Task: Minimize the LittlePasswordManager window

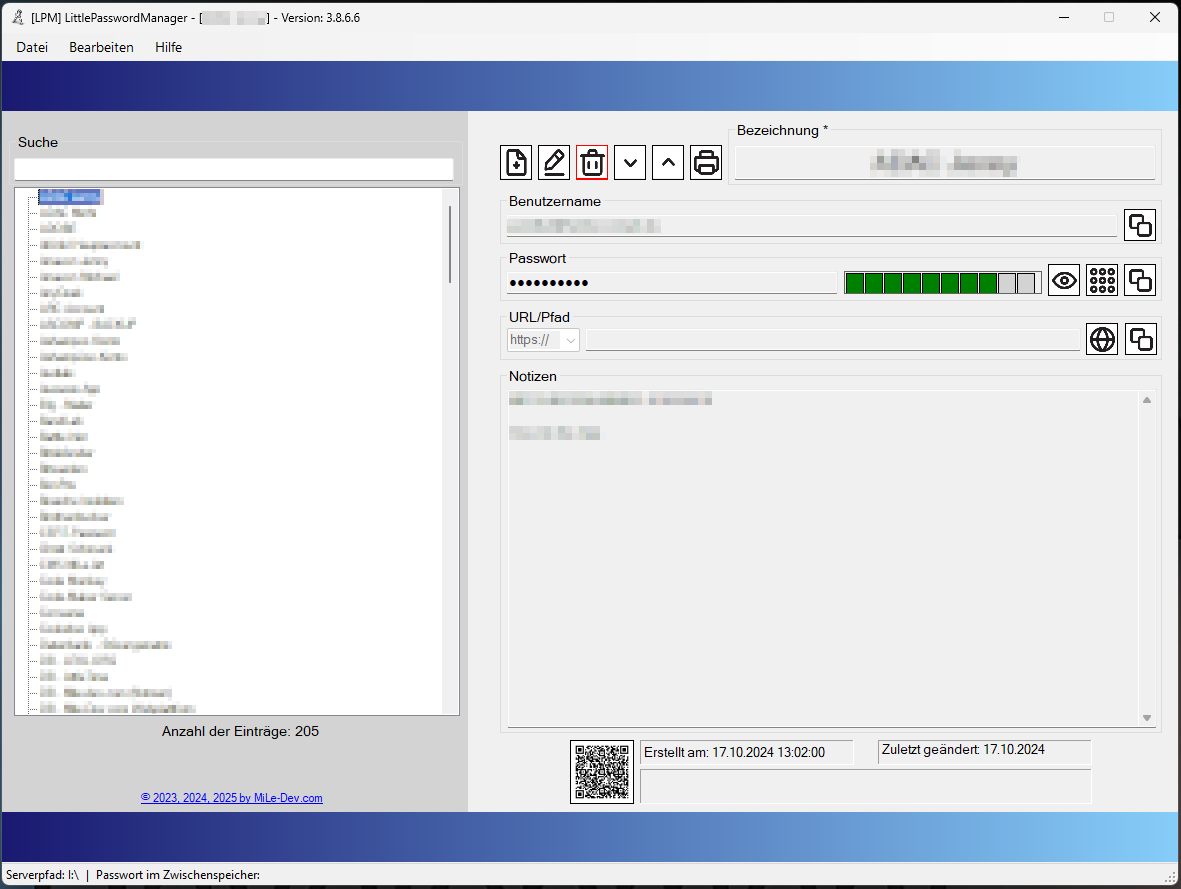Action: tap(1064, 17)
